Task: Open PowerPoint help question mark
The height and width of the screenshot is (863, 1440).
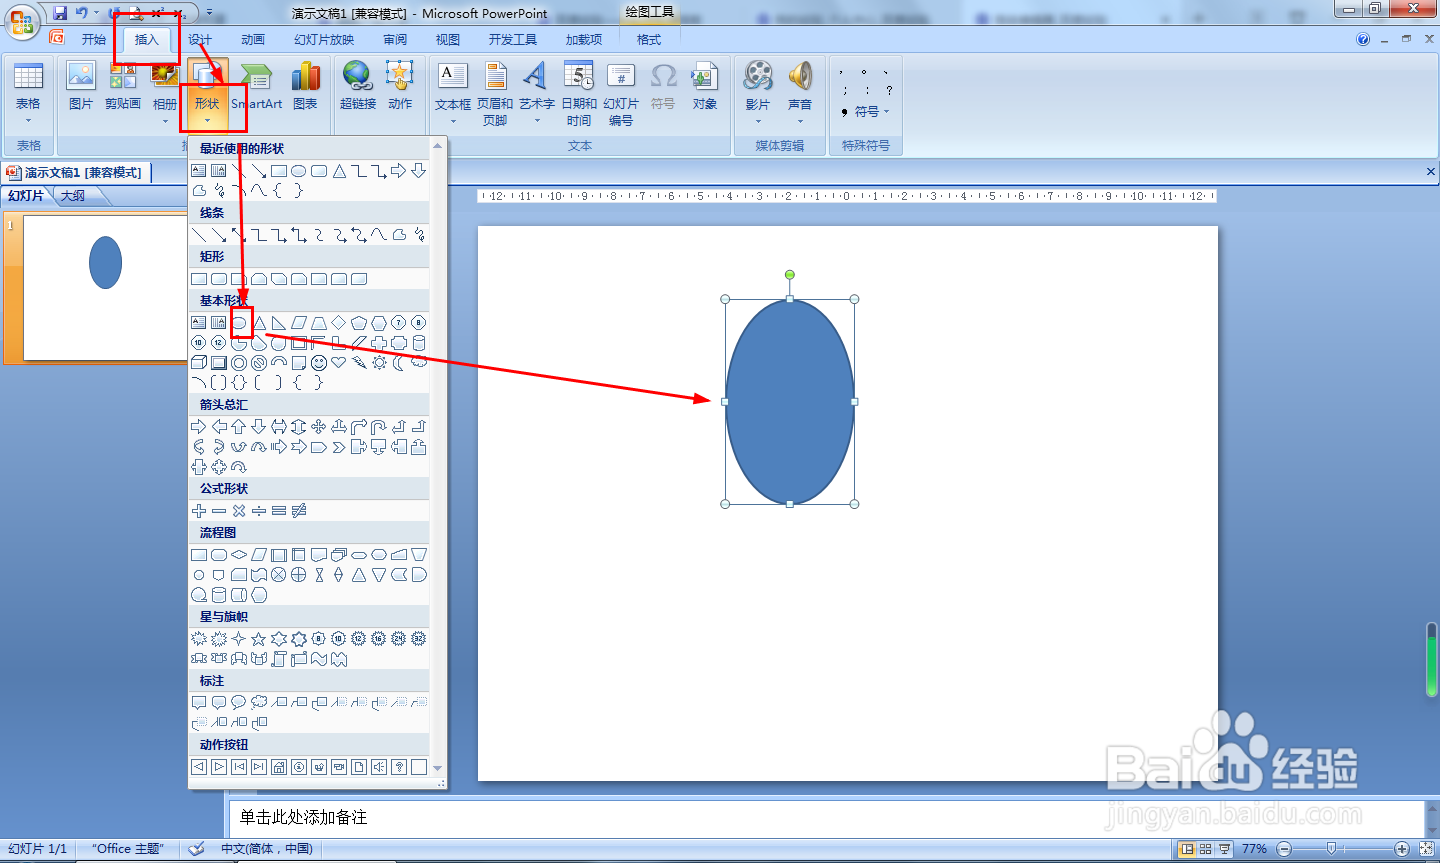Action: 1363,40
